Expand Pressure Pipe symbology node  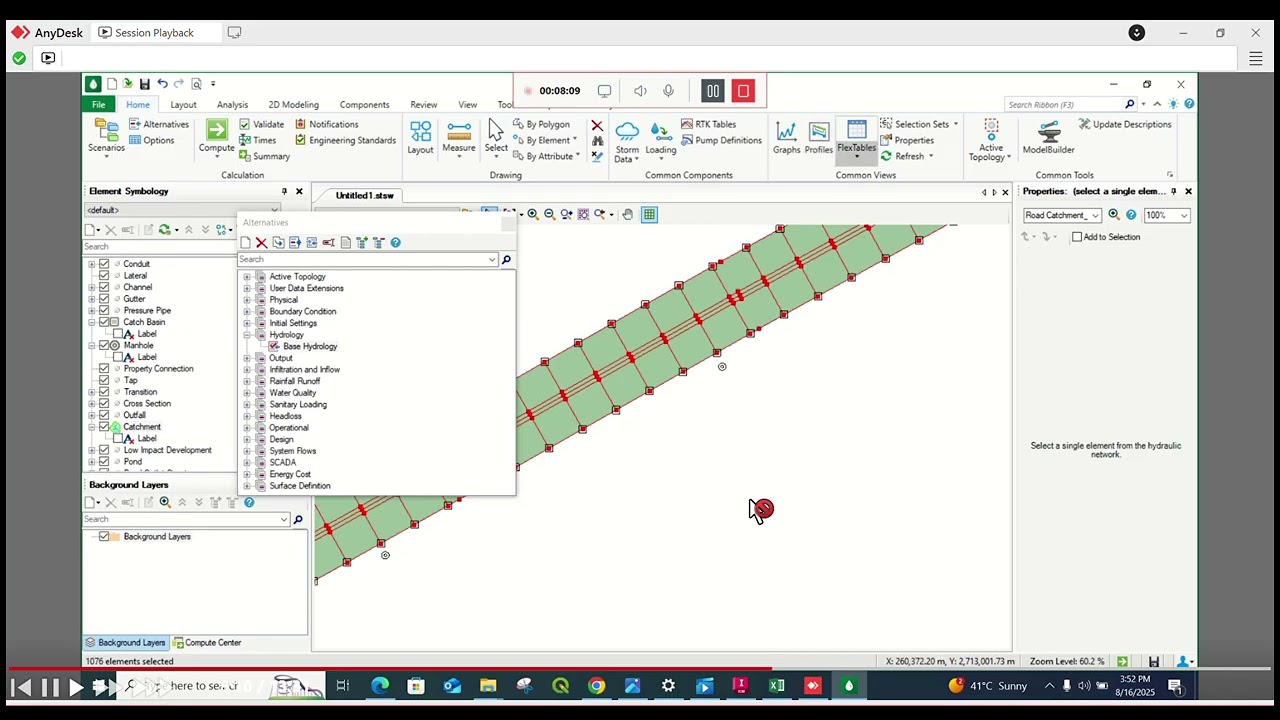pyautogui.click(x=92, y=311)
